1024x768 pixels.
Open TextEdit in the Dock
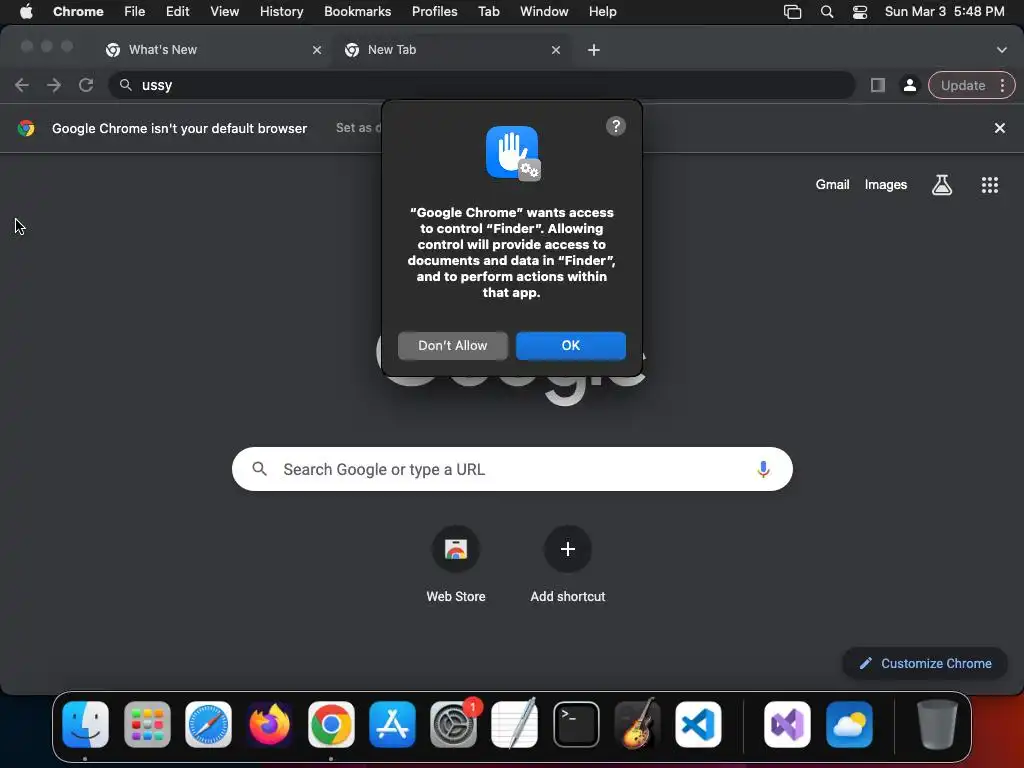click(515, 724)
